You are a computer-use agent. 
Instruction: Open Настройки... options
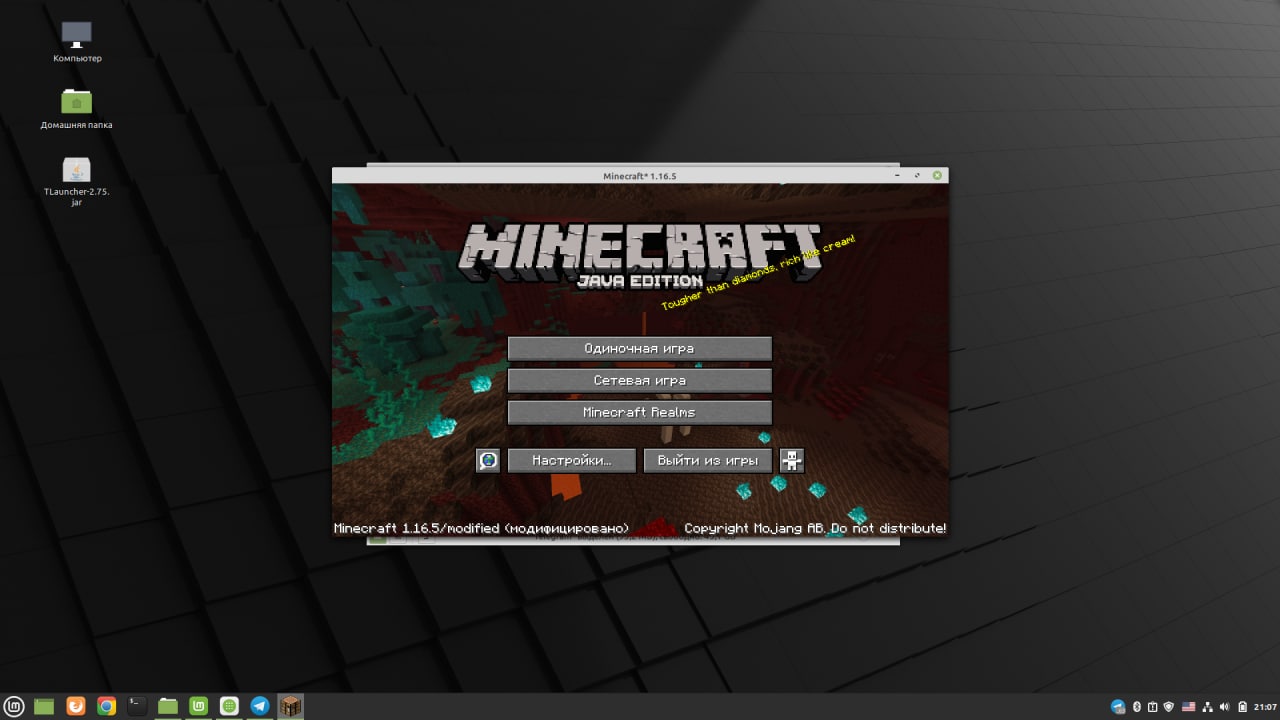572,460
